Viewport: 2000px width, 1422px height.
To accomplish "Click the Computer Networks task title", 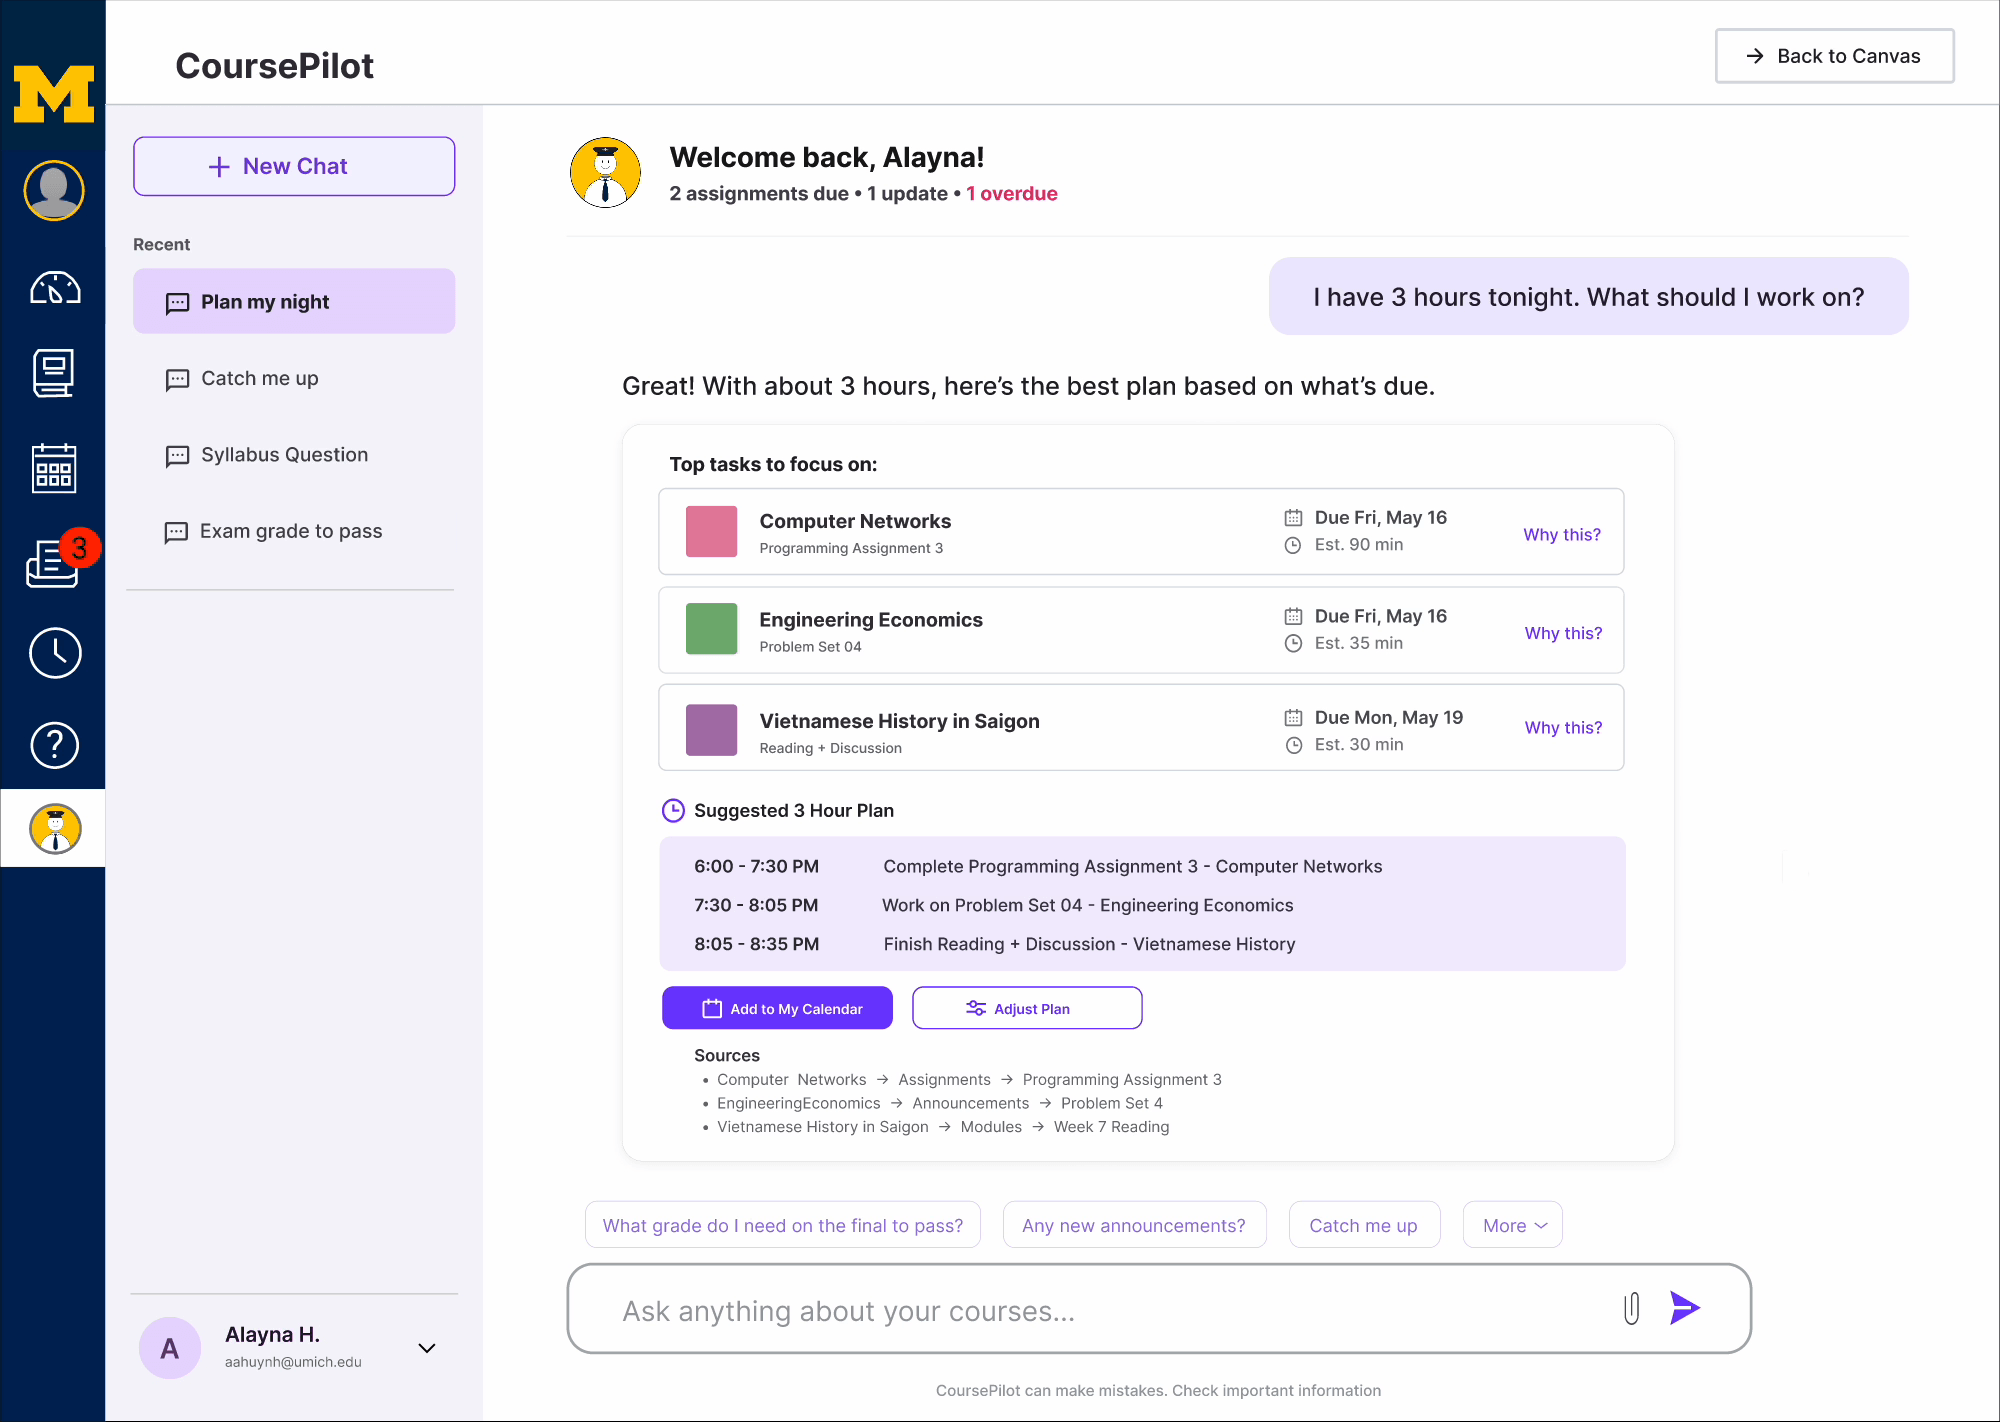I will (855, 521).
